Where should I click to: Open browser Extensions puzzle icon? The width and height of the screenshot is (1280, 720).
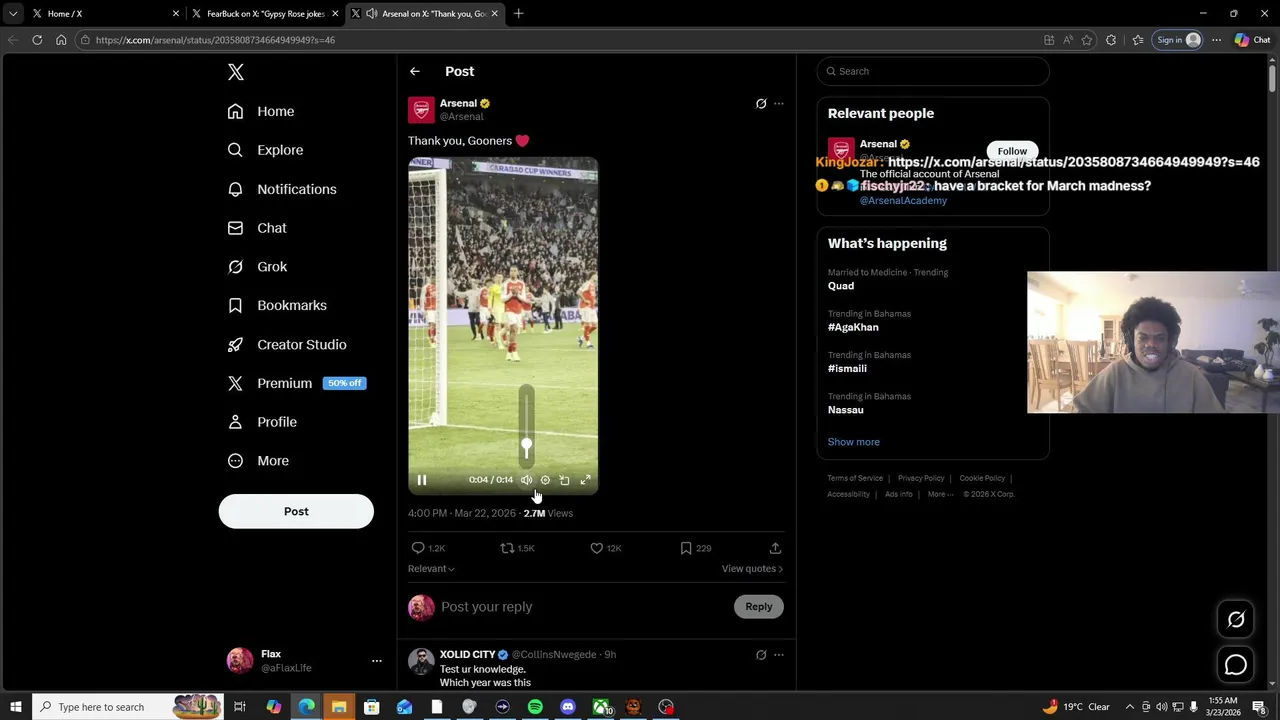click(1111, 40)
